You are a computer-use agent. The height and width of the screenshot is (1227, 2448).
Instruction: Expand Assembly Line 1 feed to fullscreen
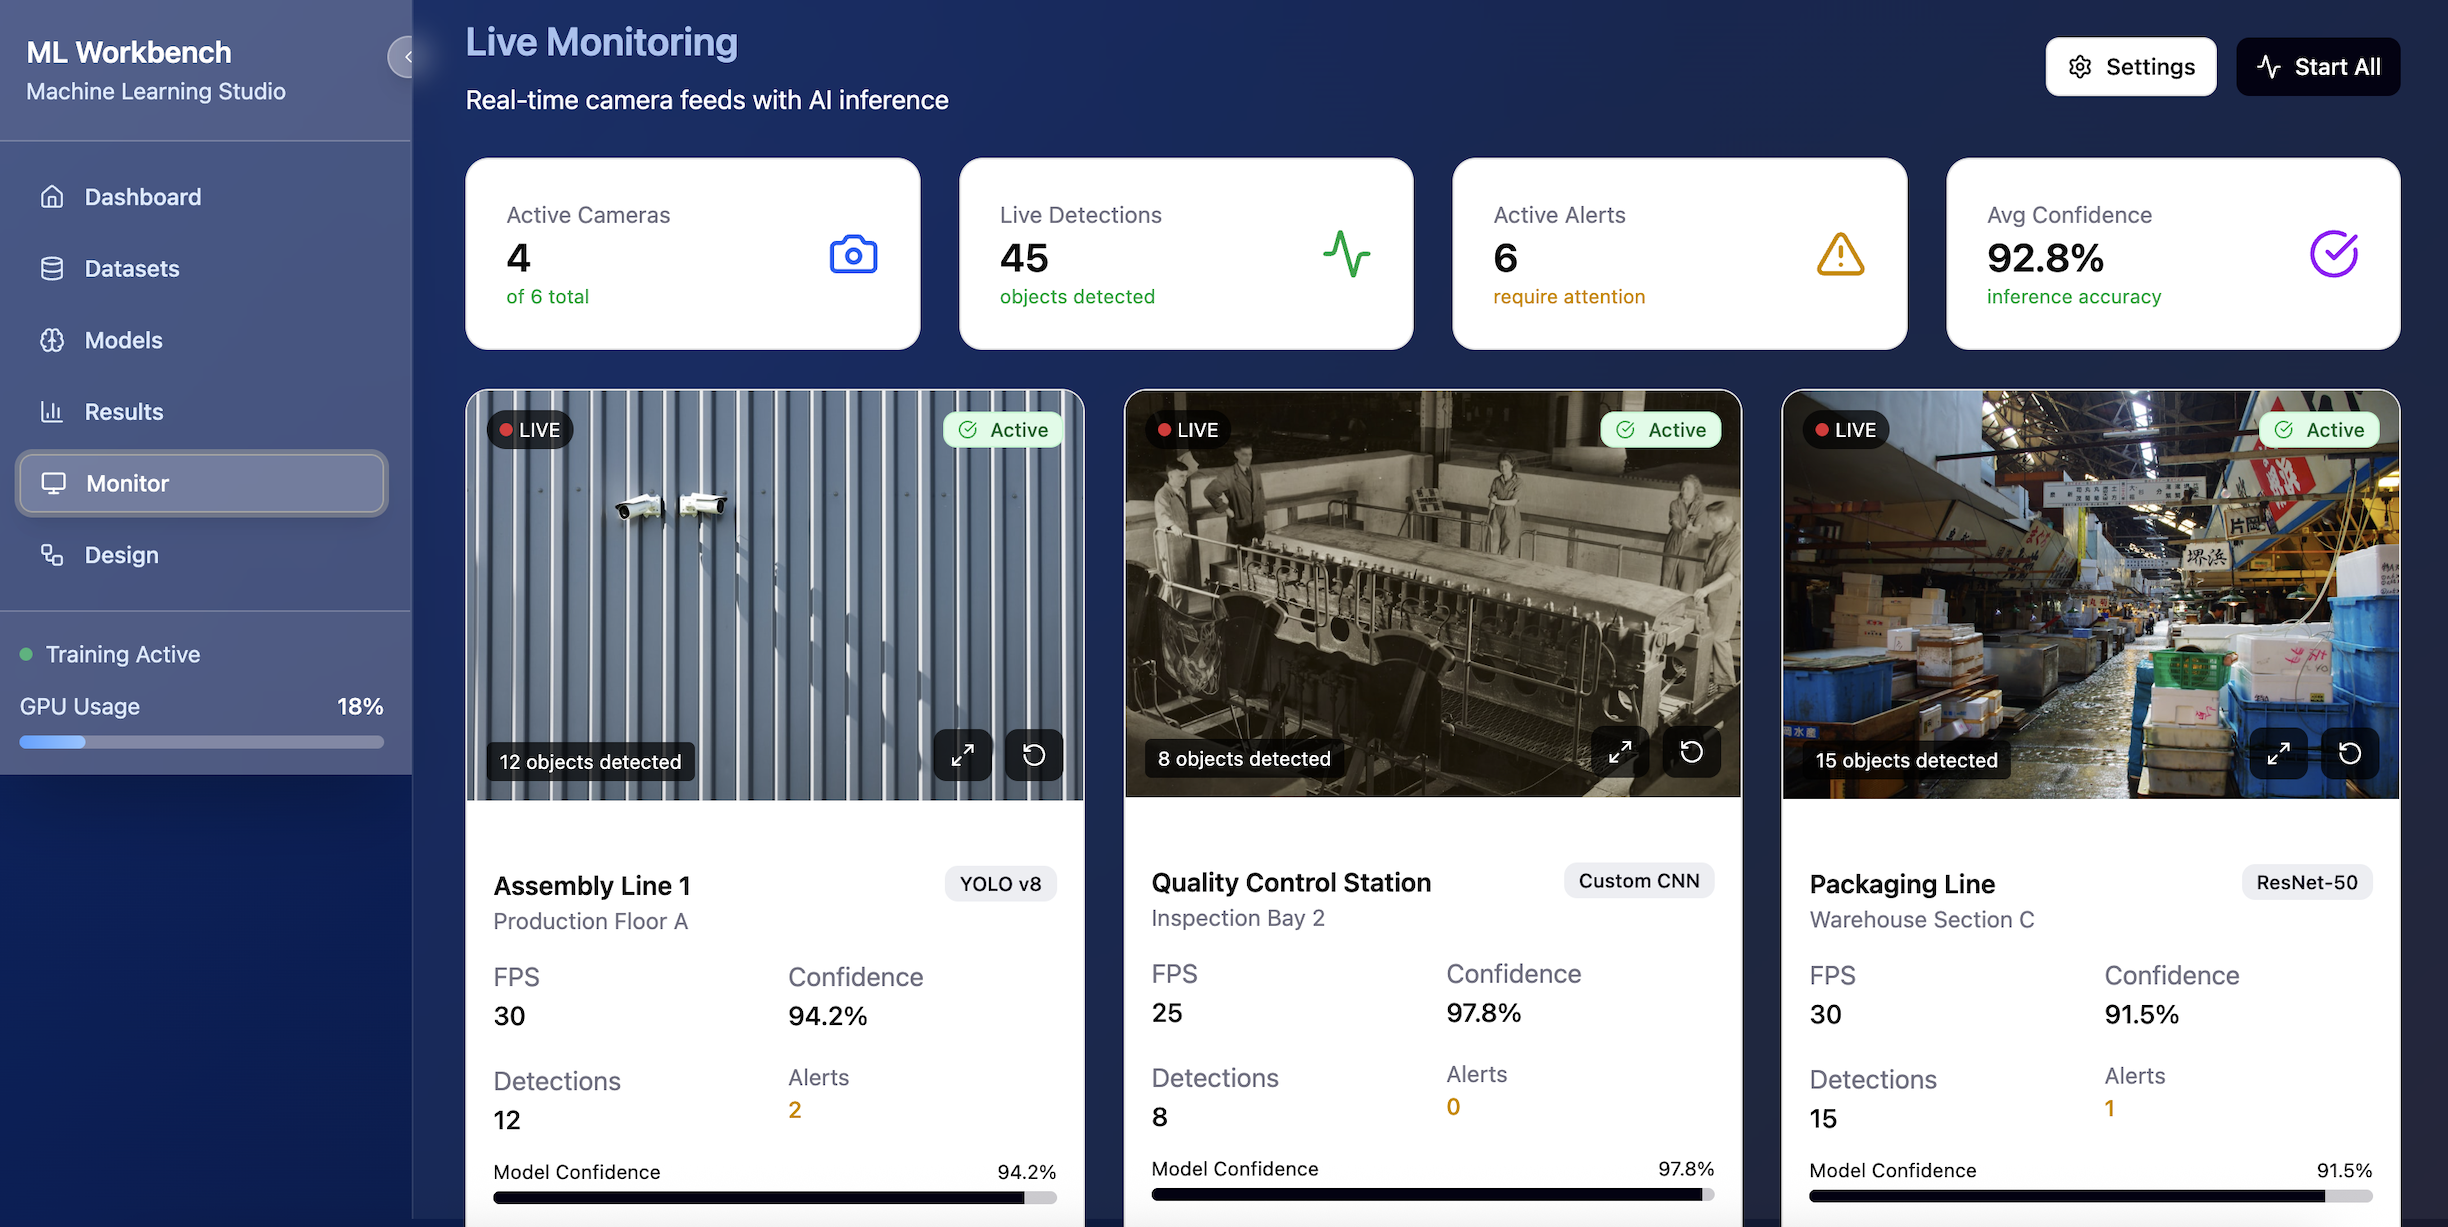(x=962, y=755)
